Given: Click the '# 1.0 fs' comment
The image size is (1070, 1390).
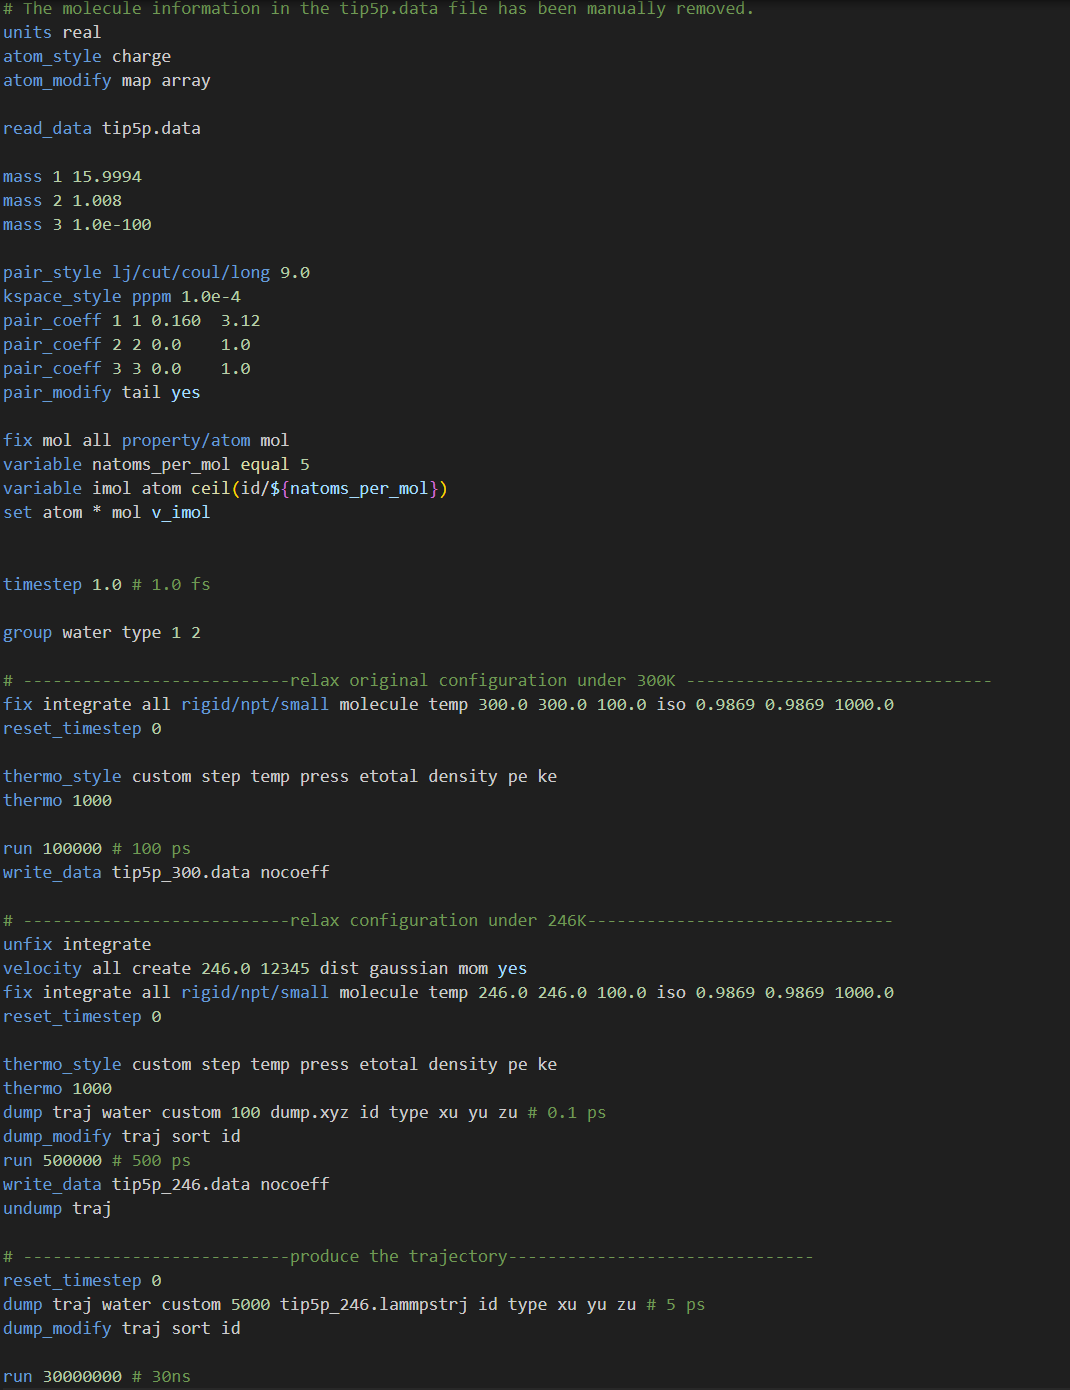Looking at the screenshot, I should 171,584.
